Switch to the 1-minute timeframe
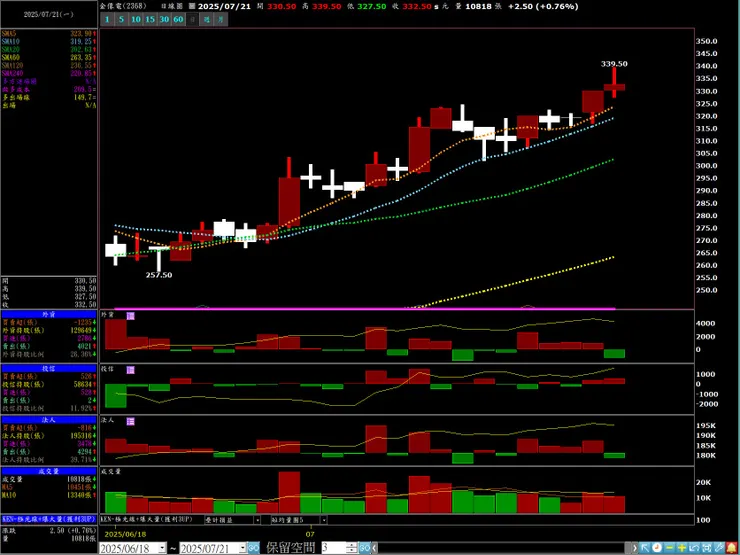 coord(107,19)
